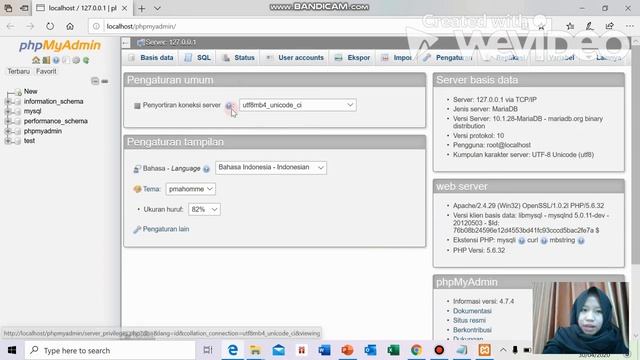Refresh the browser page
Viewport: 640px width, 360px height.
pos(50,26)
